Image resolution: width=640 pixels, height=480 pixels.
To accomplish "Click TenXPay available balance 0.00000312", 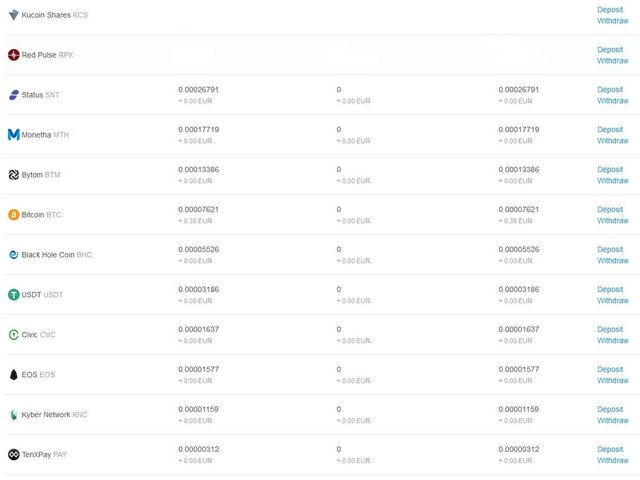I will (x=198, y=450).
